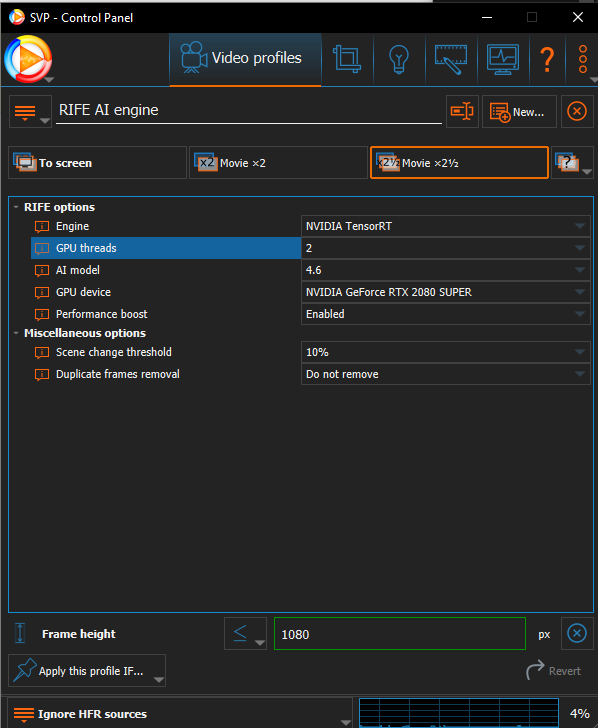Open the less-than-or-equal comparison selector
The image size is (598, 728).
click(x=245, y=633)
